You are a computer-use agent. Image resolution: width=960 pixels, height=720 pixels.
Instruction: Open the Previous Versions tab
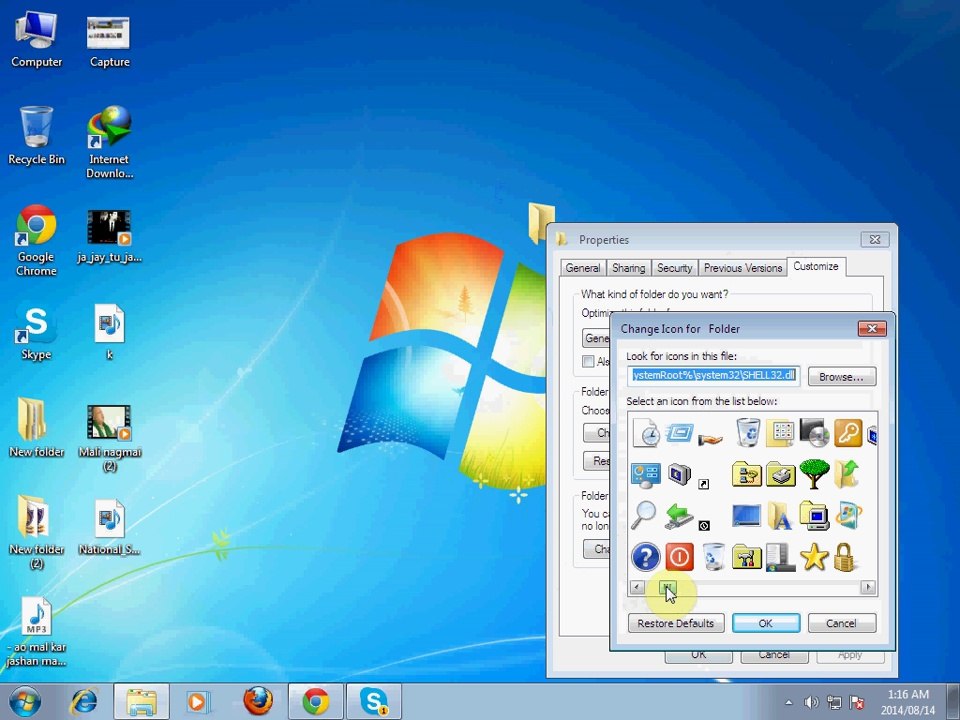coord(743,268)
